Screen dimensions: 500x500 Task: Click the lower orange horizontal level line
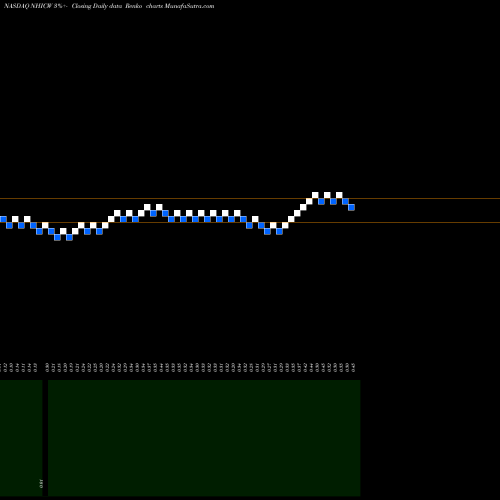click(250, 222)
